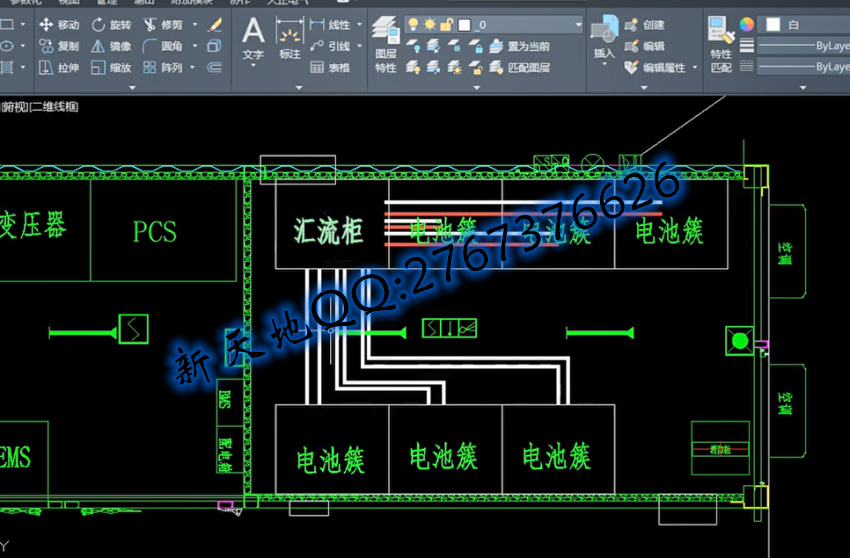Screen dimensions: 850x558
Task: Expand the Trim (修剪) dropdown arrow
Action: 192,25
